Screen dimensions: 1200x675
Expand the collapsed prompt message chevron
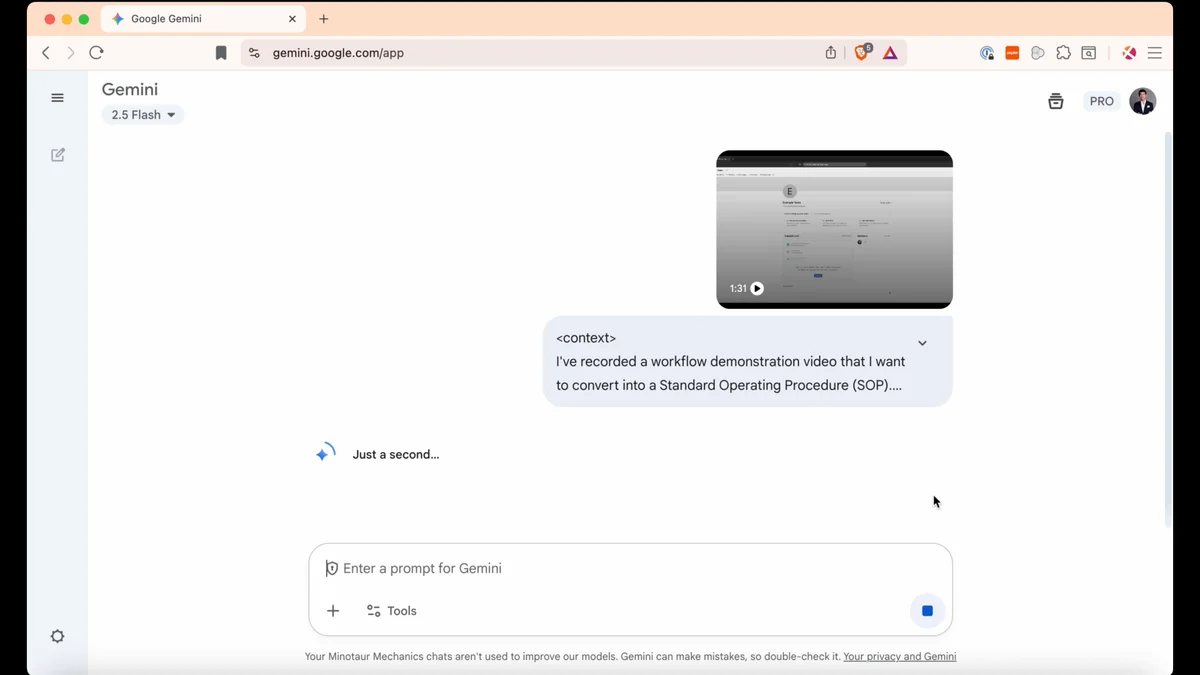click(922, 343)
